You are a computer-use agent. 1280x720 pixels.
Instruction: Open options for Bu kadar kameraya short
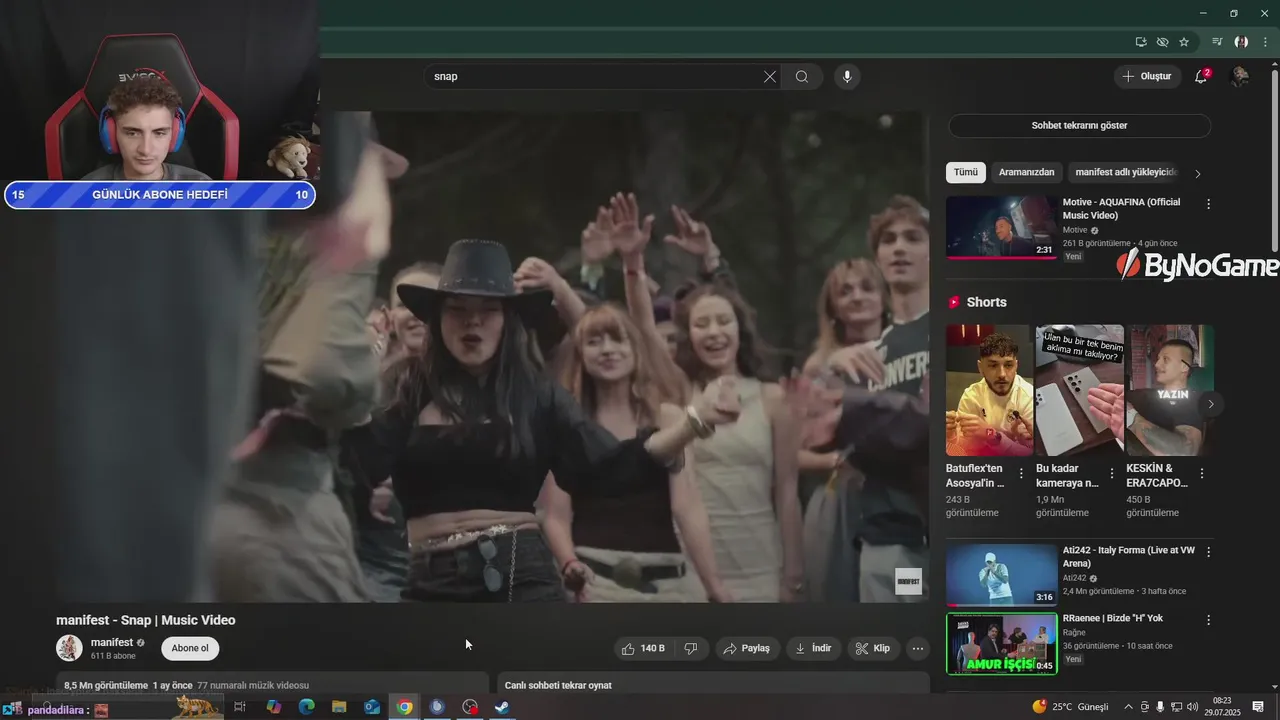coord(1112,474)
